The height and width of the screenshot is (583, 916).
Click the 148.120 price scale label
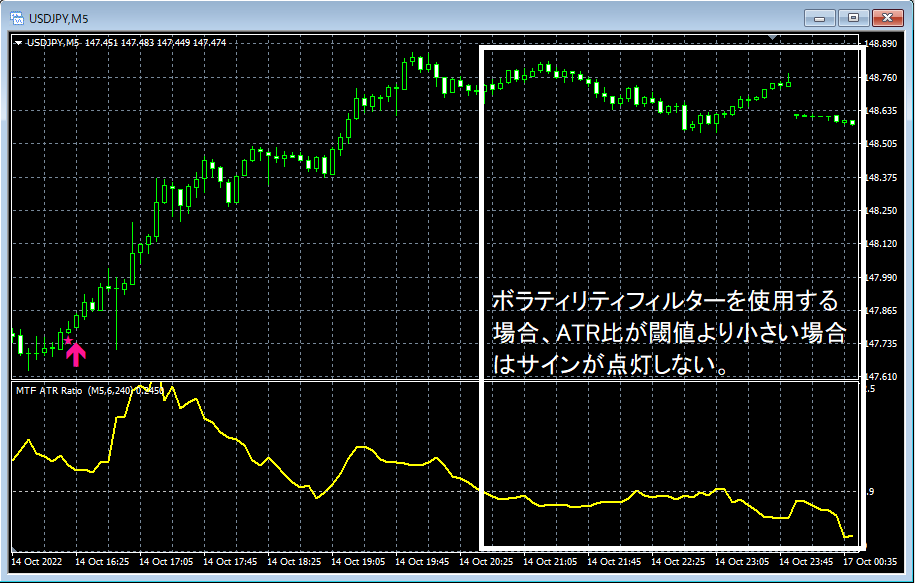tap(880, 244)
